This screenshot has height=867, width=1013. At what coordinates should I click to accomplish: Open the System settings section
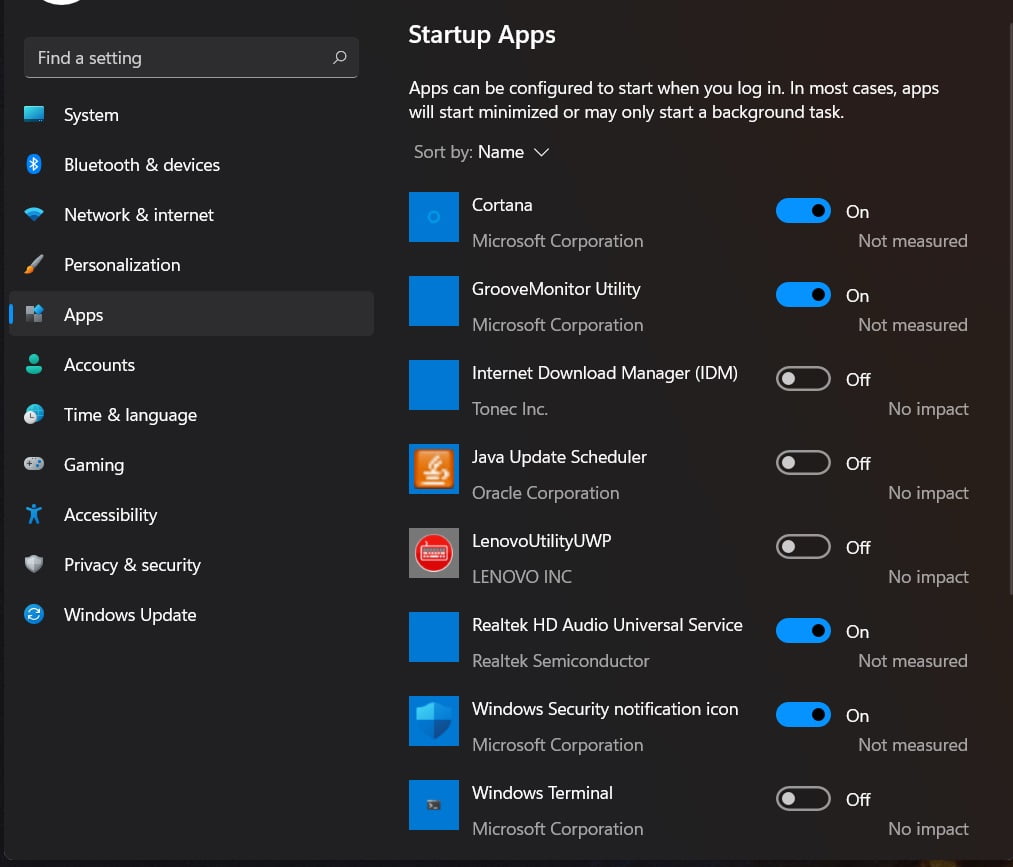point(191,114)
